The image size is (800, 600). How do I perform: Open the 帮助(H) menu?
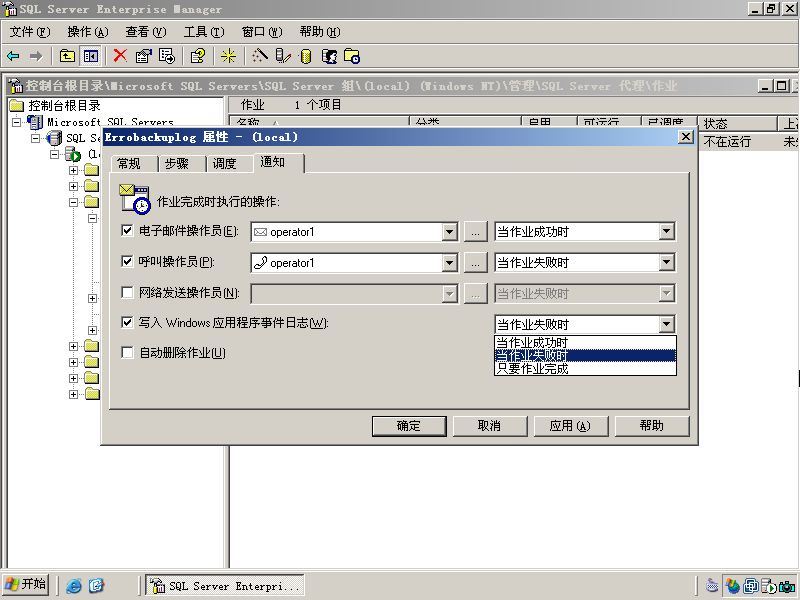coord(320,32)
